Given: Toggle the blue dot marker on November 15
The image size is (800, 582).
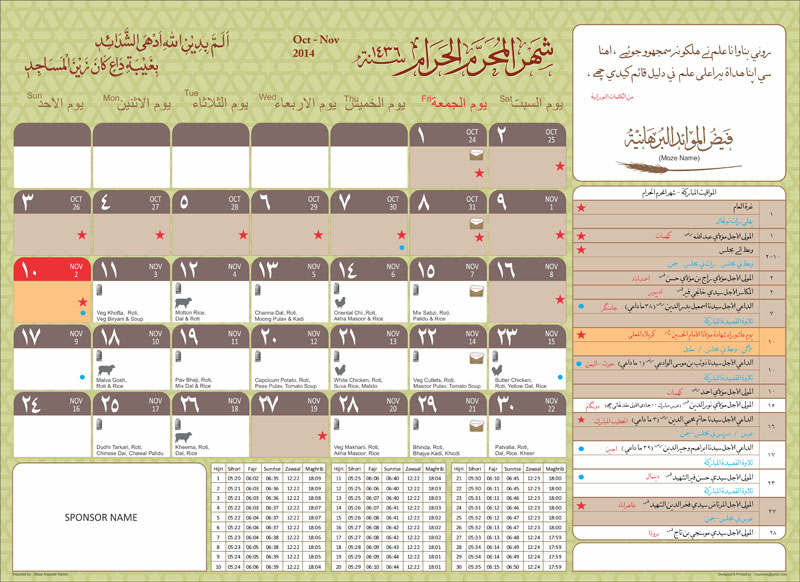Looking at the screenshot, I should click(x=560, y=377).
